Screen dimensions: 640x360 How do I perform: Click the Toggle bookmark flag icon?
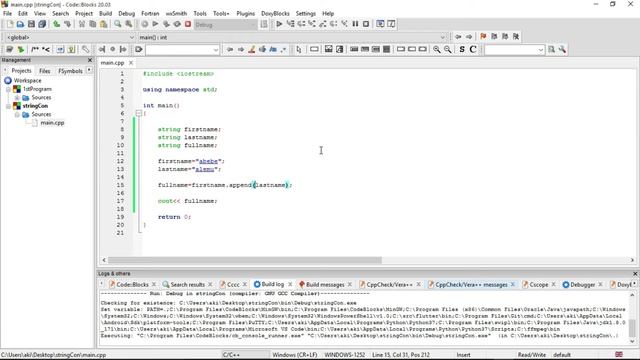tap(483, 37)
